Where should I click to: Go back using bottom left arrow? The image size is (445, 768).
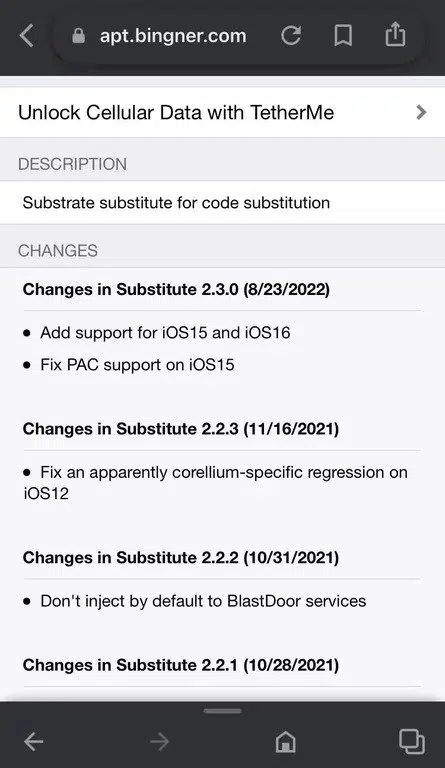pos(33,742)
